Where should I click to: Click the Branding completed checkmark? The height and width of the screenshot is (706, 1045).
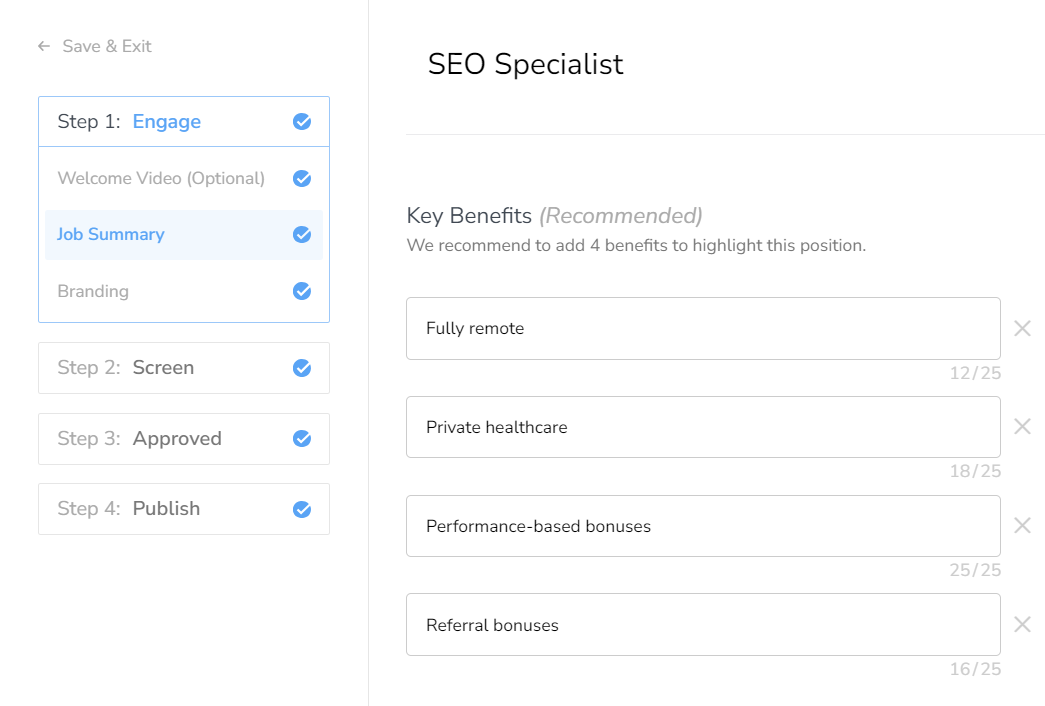[302, 291]
